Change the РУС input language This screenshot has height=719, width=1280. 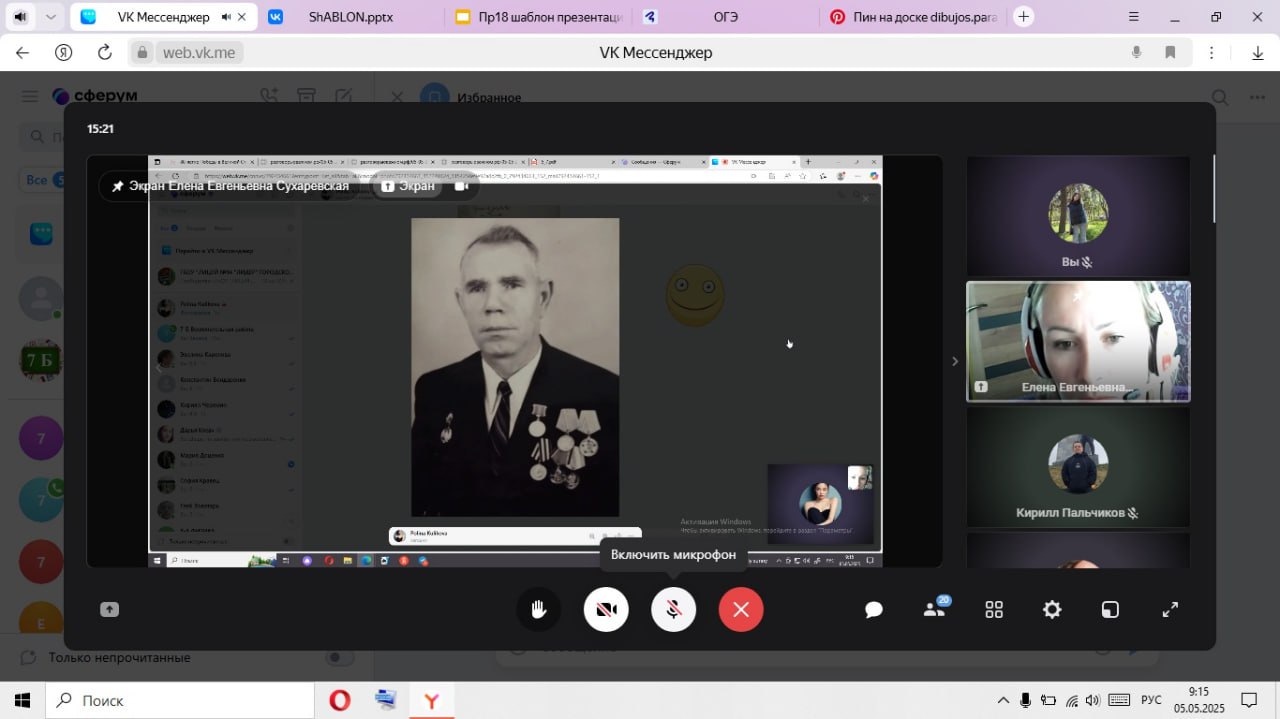pos(1152,700)
